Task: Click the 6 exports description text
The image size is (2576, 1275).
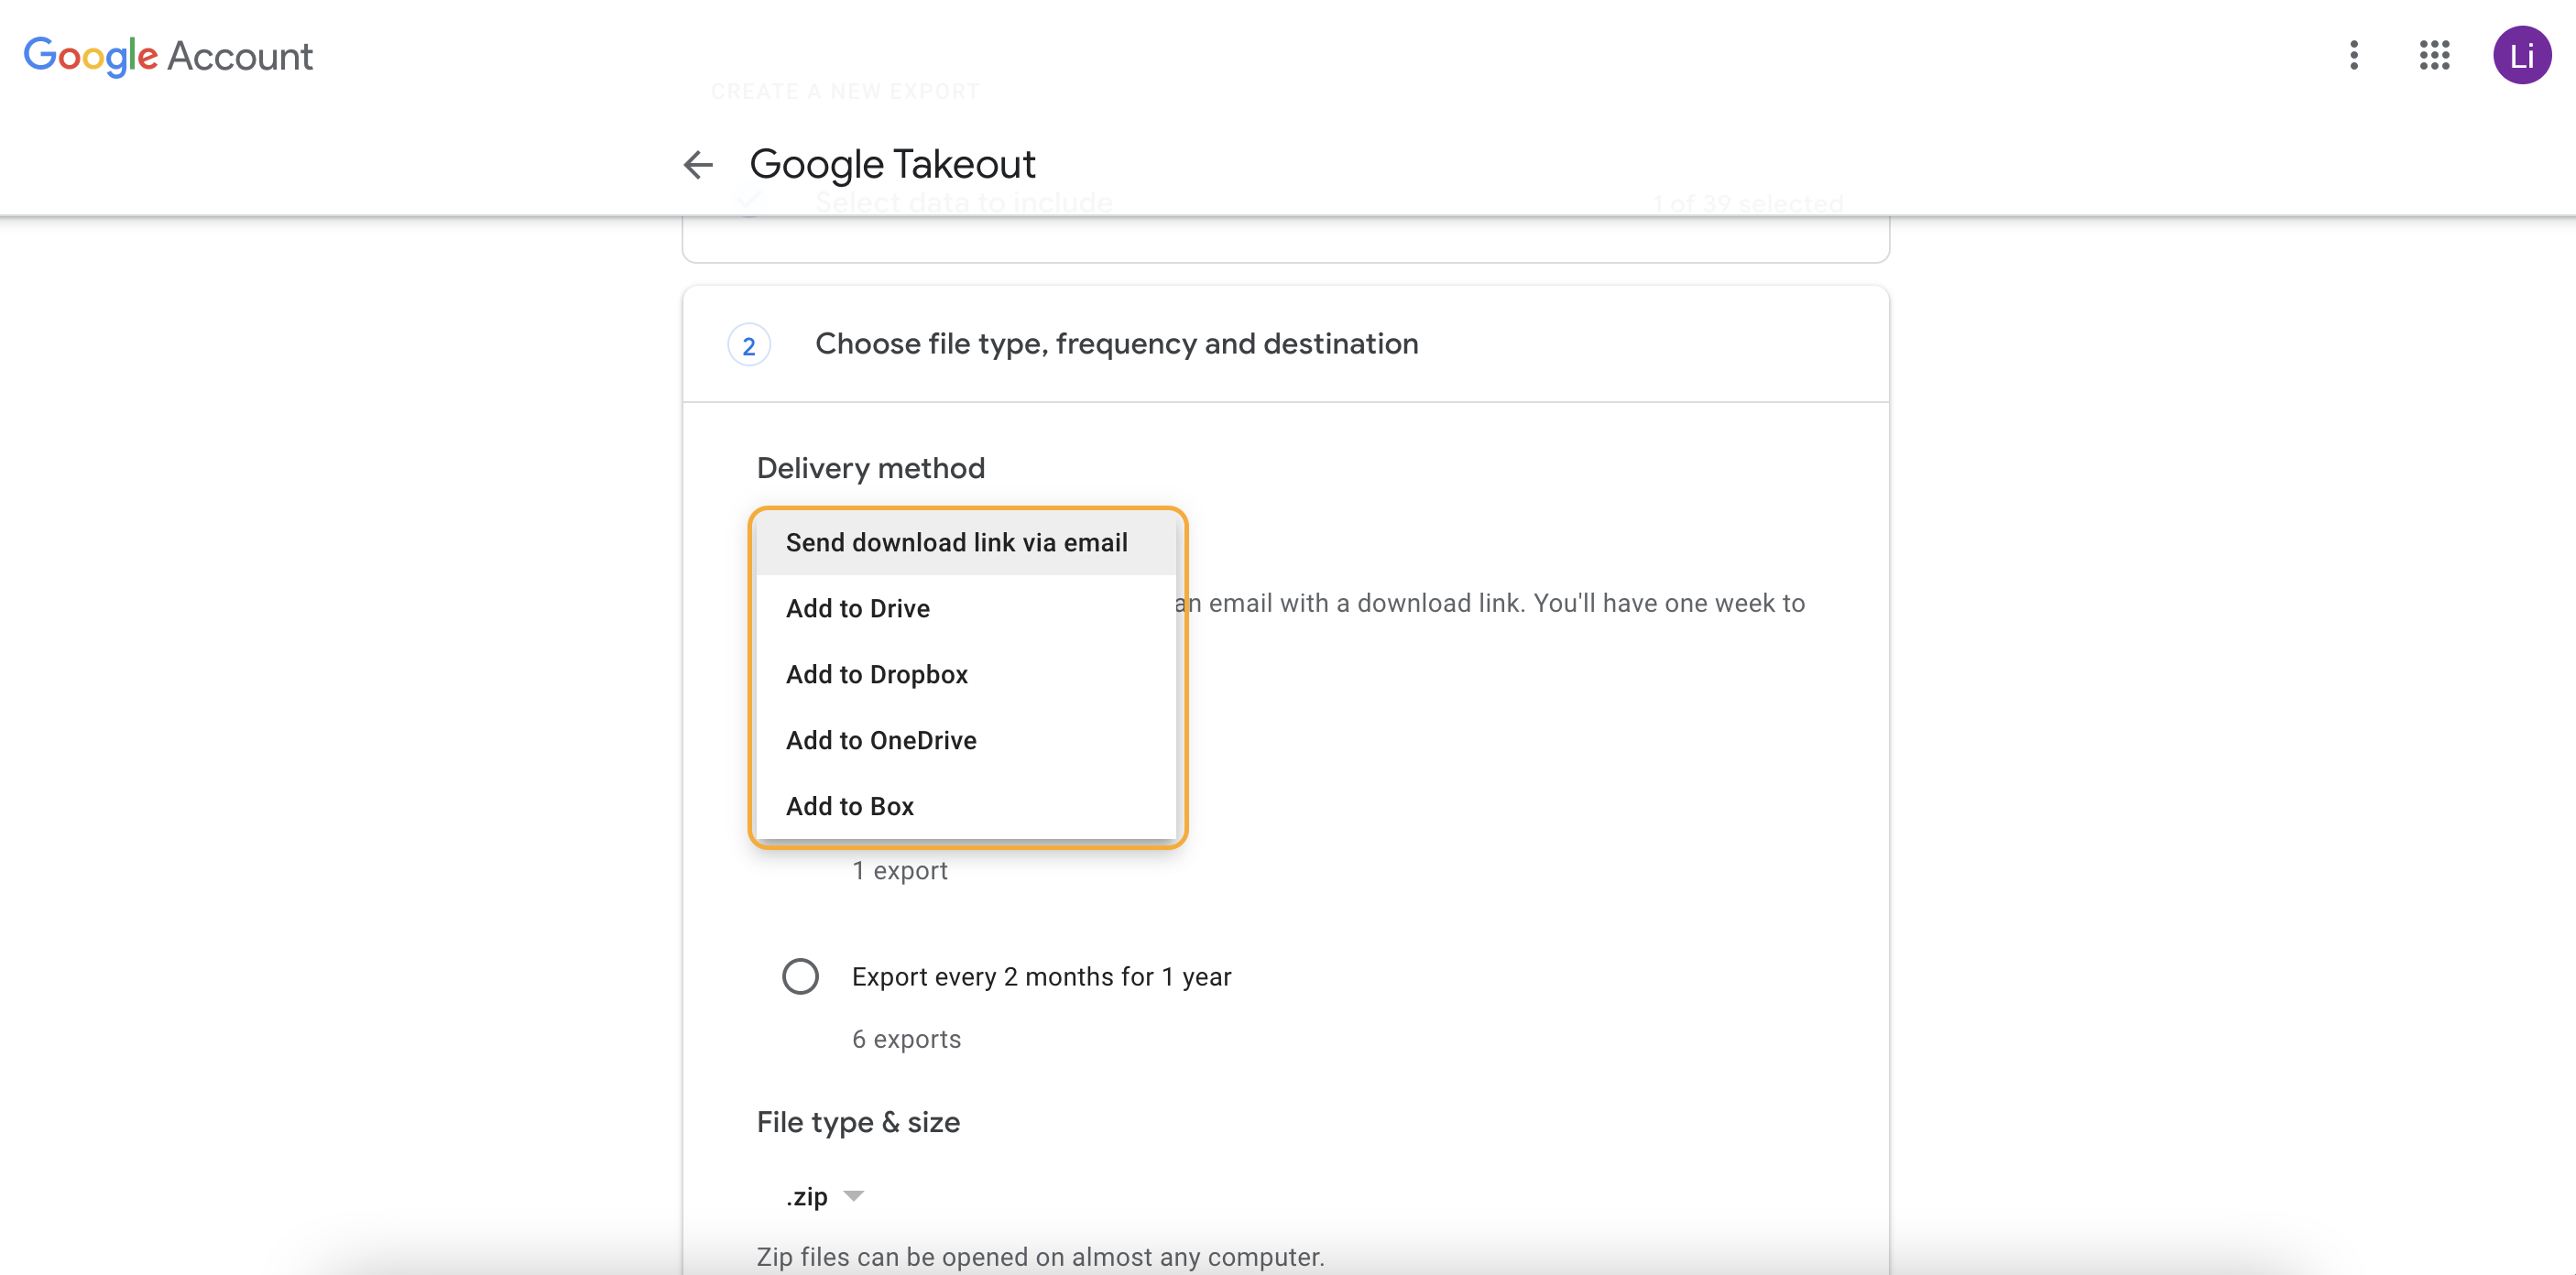Action: click(x=906, y=1039)
